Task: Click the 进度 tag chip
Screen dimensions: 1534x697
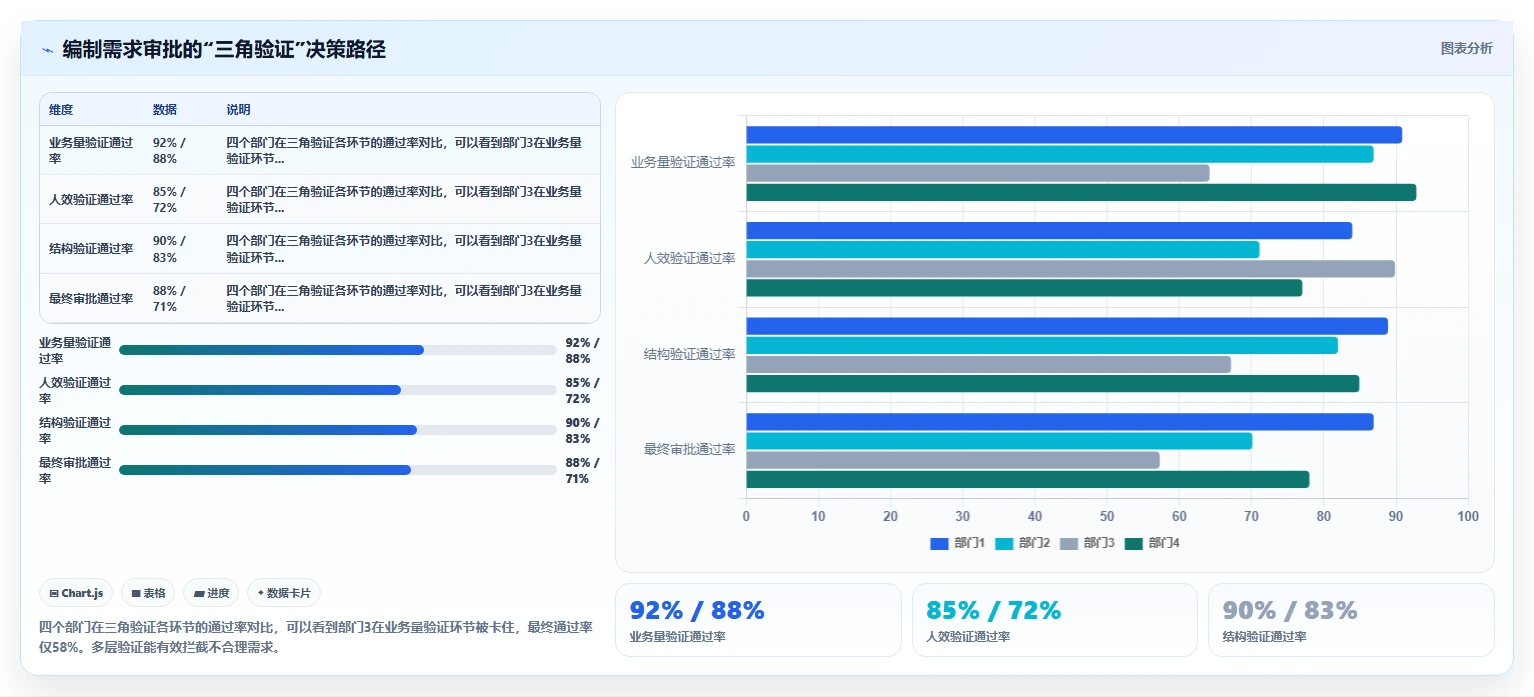Action: pyautogui.click(x=211, y=593)
